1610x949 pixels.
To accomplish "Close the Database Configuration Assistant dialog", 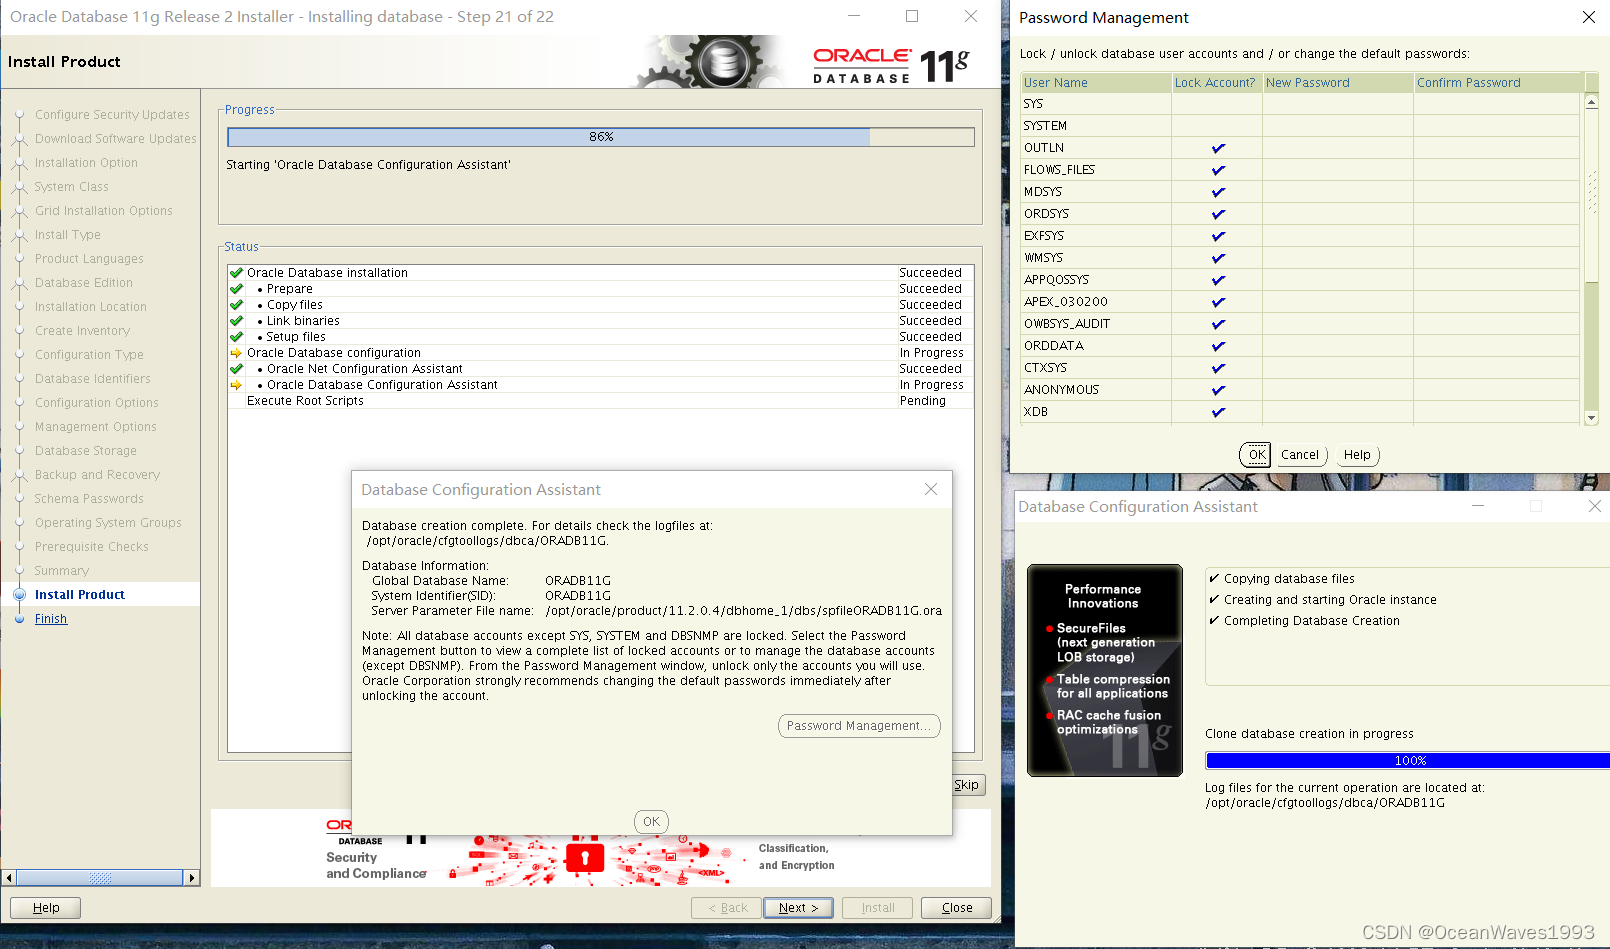I will click(931, 489).
